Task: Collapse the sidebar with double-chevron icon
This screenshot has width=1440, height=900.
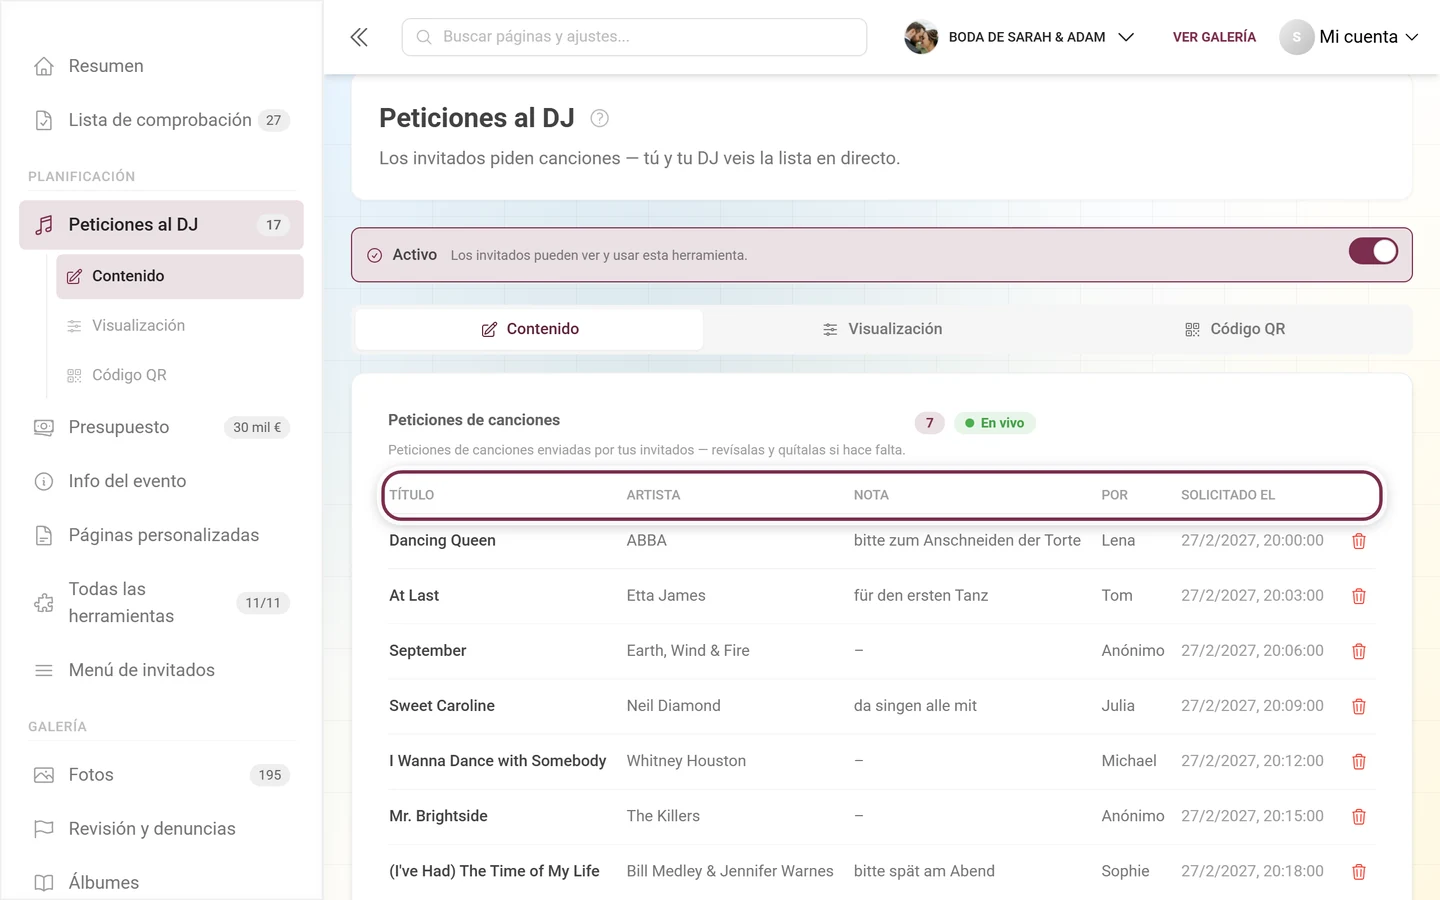Action: (x=359, y=37)
